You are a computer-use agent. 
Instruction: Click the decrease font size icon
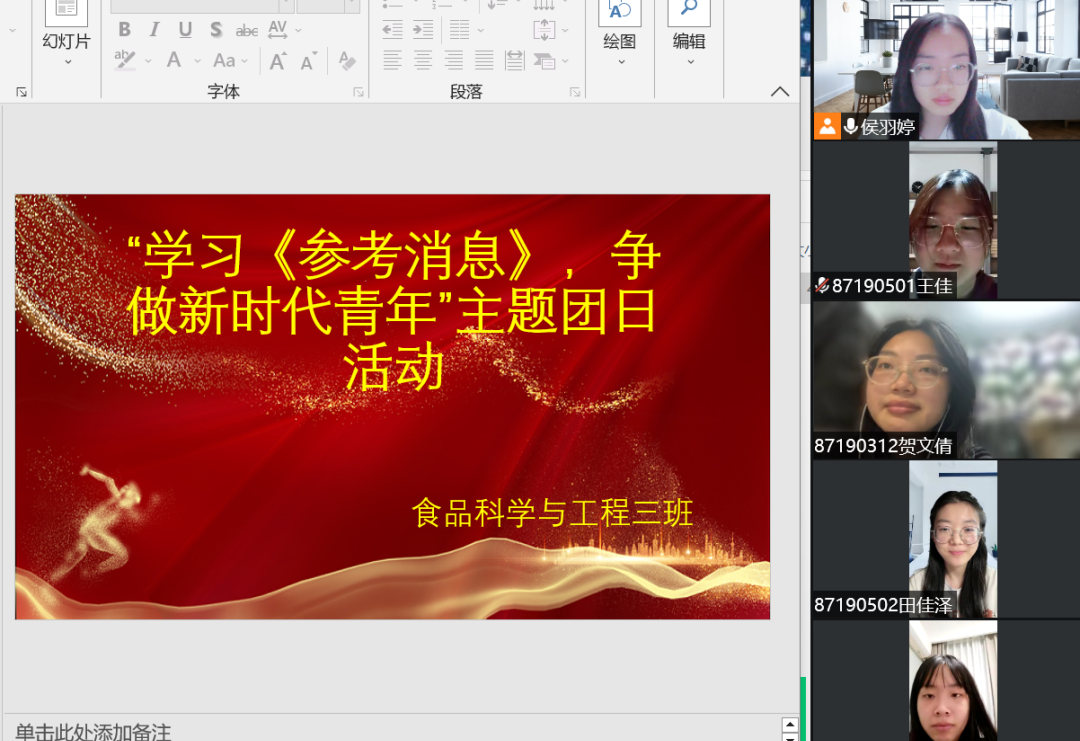[x=309, y=61]
